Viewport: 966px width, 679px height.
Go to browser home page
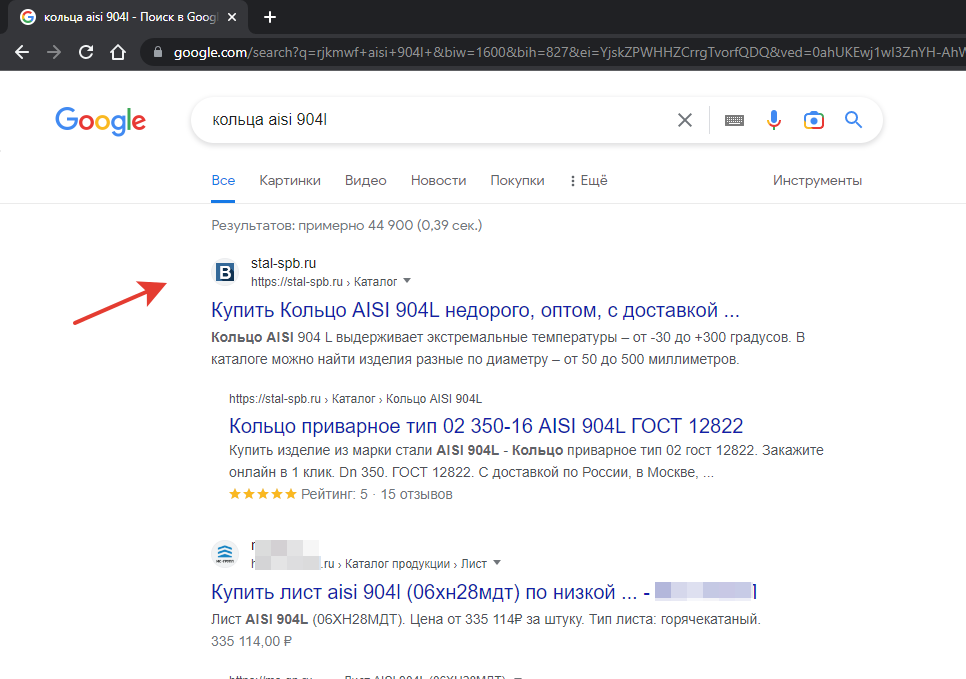point(118,52)
